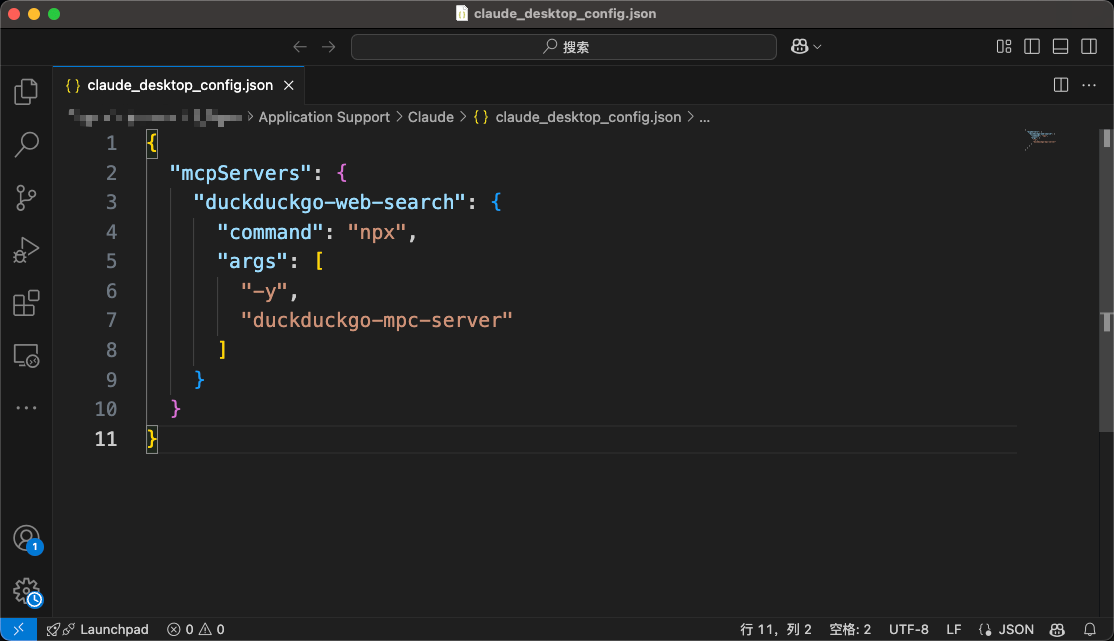This screenshot has height=641, width=1114.
Task: Open Application Support in the breadcrumb
Action: coord(324,117)
